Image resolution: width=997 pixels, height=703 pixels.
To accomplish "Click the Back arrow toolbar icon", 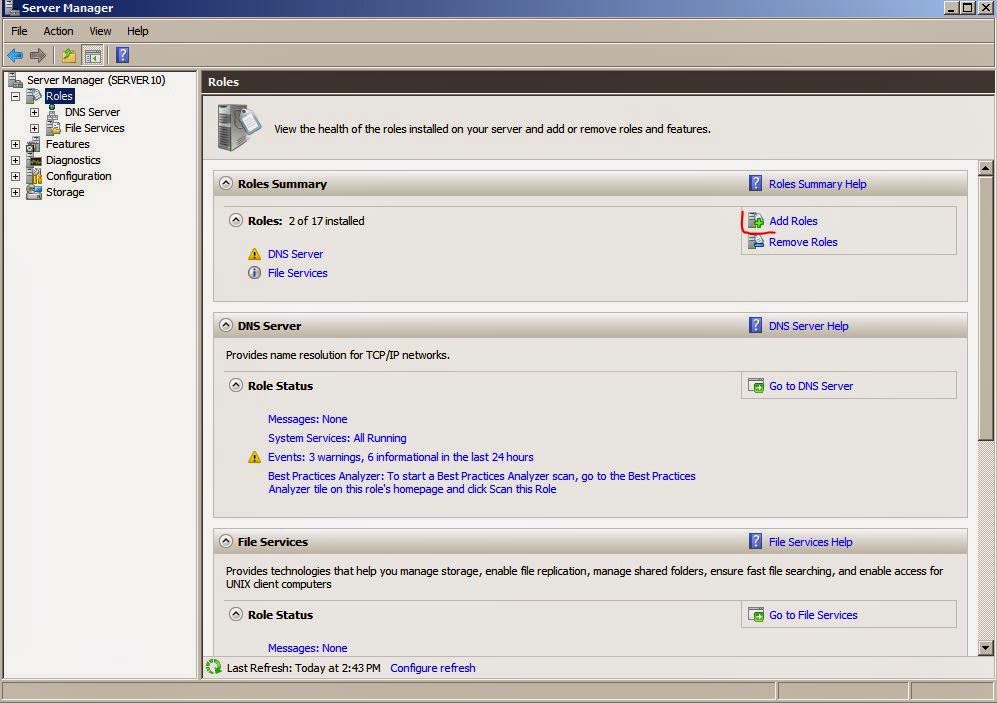I will 15,56.
